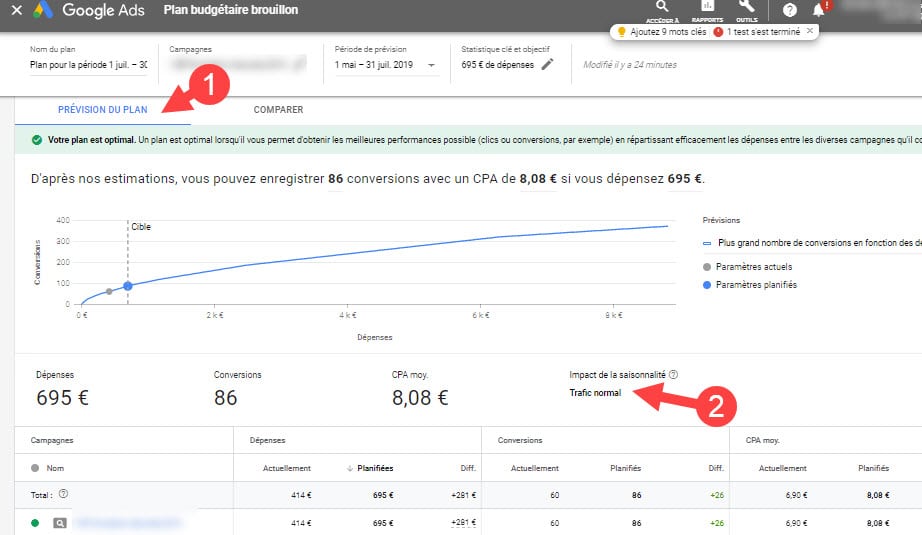Dismiss the keyword suggestion notification popup
The image size is (922, 535).
[x=810, y=31]
